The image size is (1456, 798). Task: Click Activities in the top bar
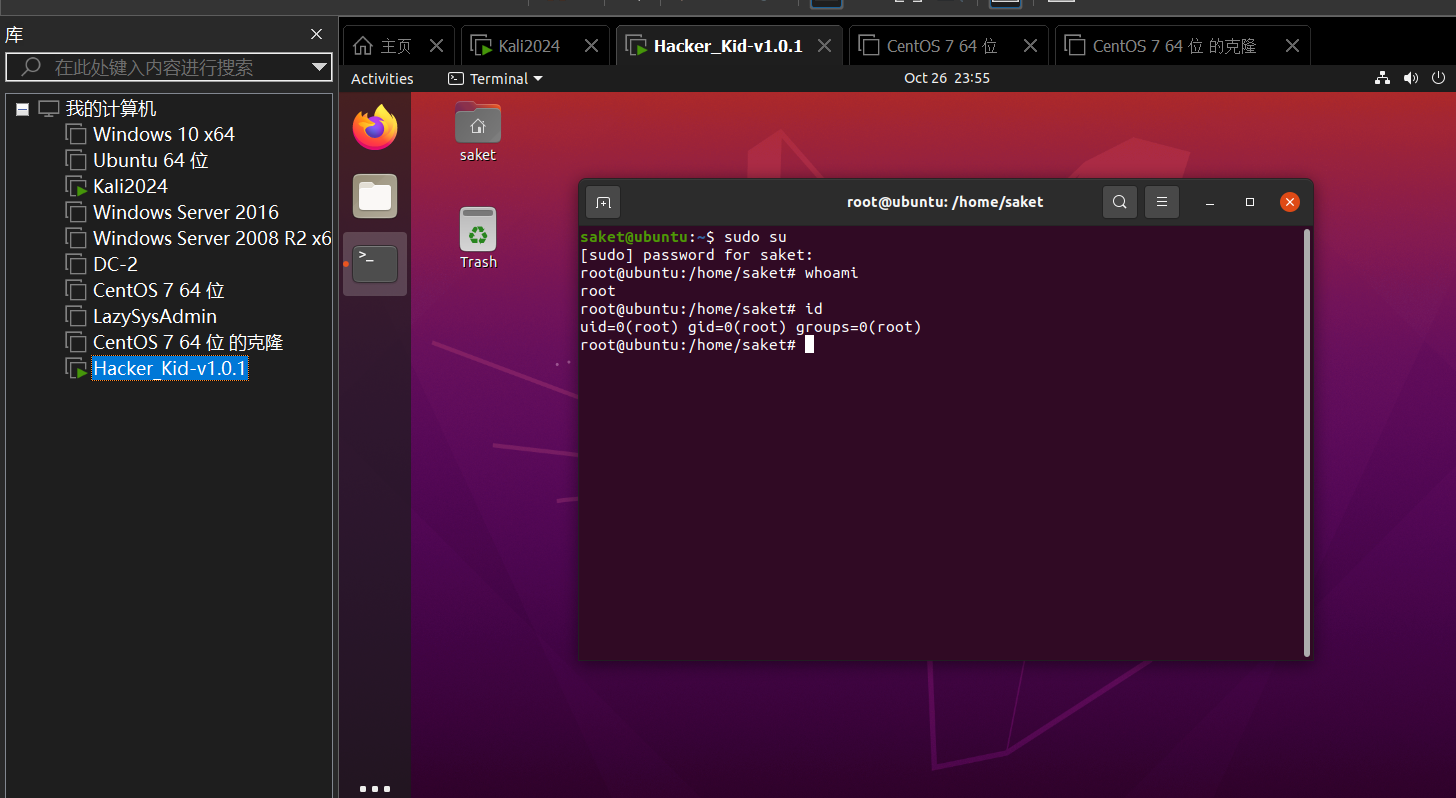point(382,78)
